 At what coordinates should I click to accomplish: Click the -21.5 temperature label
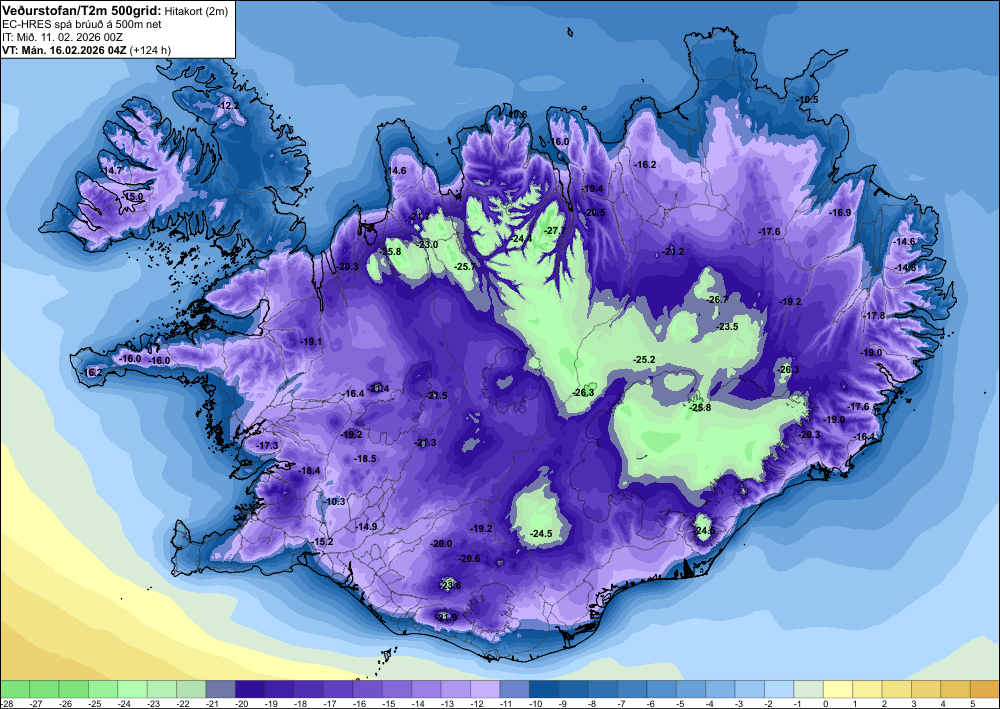tap(436, 396)
